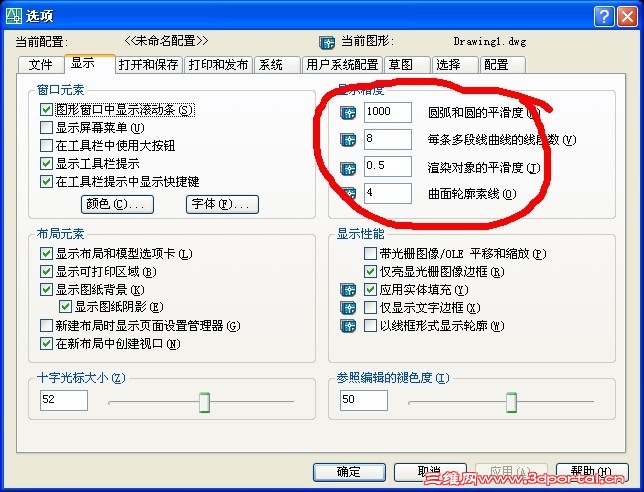The image size is (644, 492).
Task: Switch to the 文件 tab
Action: [x=41, y=64]
